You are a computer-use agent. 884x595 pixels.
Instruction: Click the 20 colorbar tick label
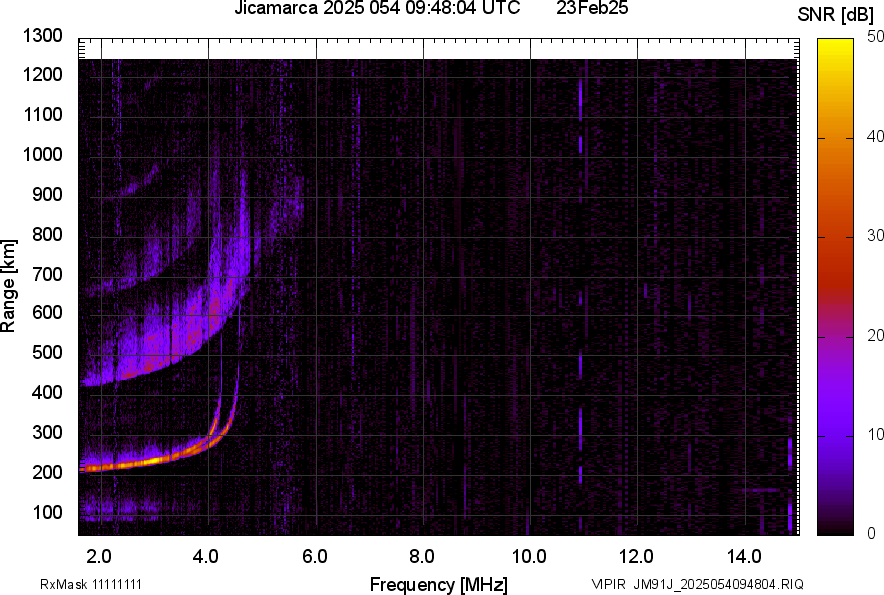876,336
